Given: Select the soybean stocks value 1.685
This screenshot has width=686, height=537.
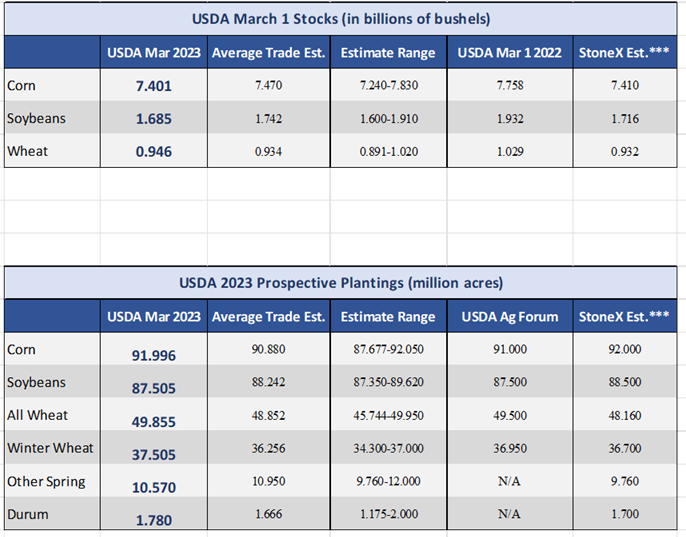Looking at the screenshot, I should click(153, 119).
